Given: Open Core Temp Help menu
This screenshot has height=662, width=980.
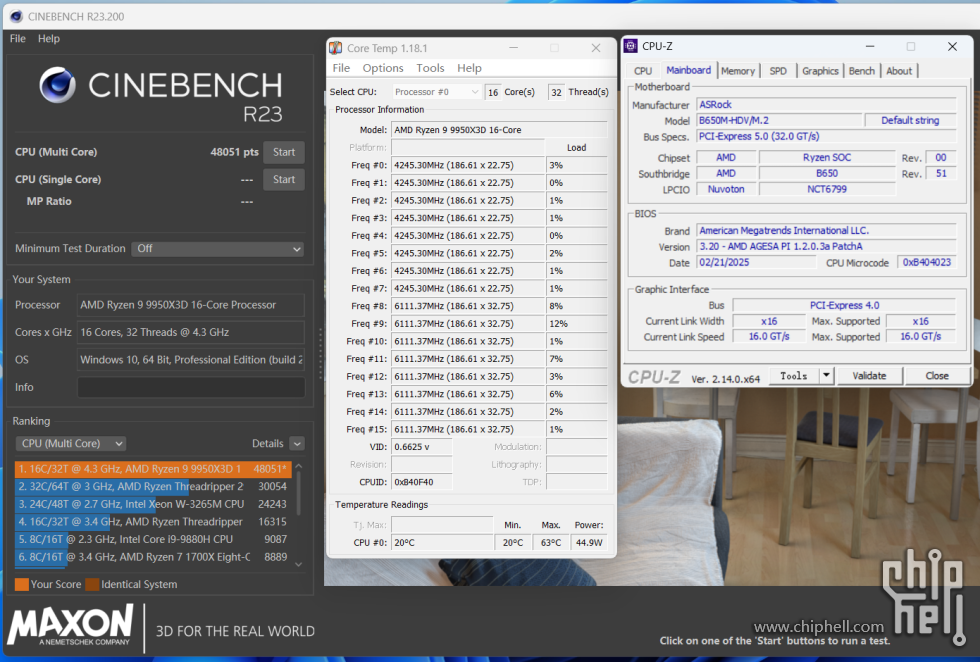Looking at the screenshot, I should (x=469, y=68).
